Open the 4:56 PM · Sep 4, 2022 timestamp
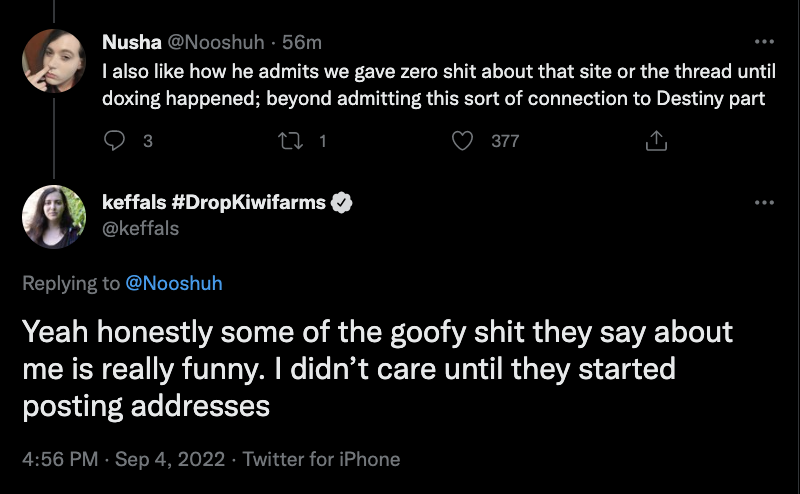The height and width of the screenshot is (494, 800). [x=123, y=459]
